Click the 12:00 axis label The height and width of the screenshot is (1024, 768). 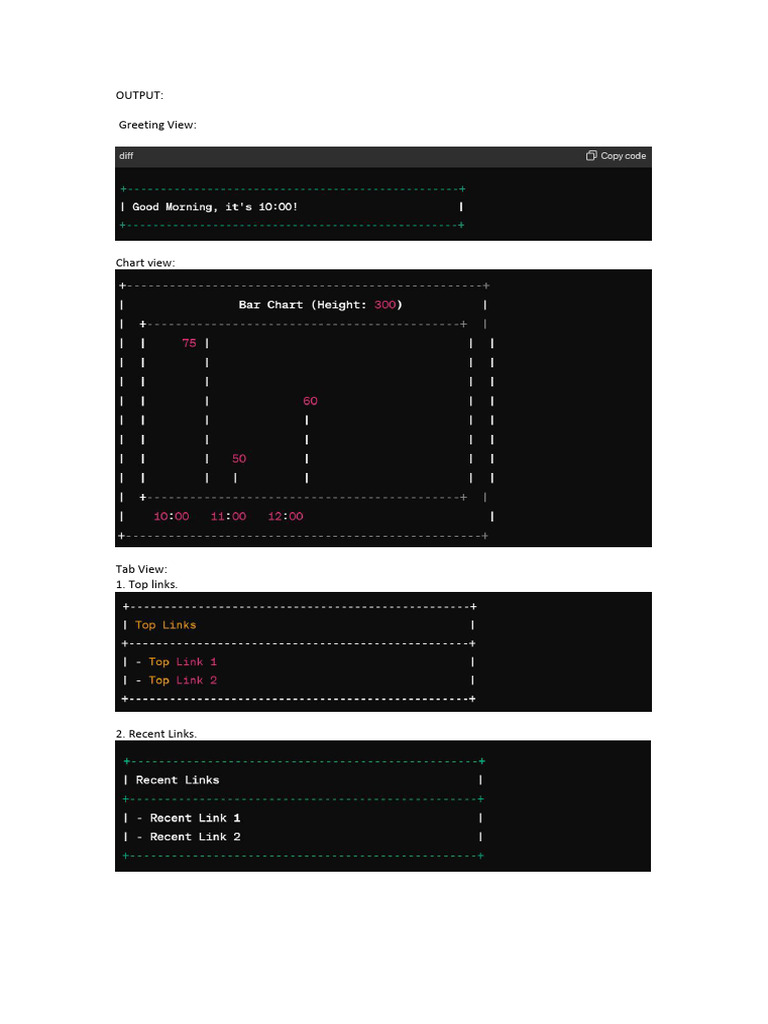point(285,517)
